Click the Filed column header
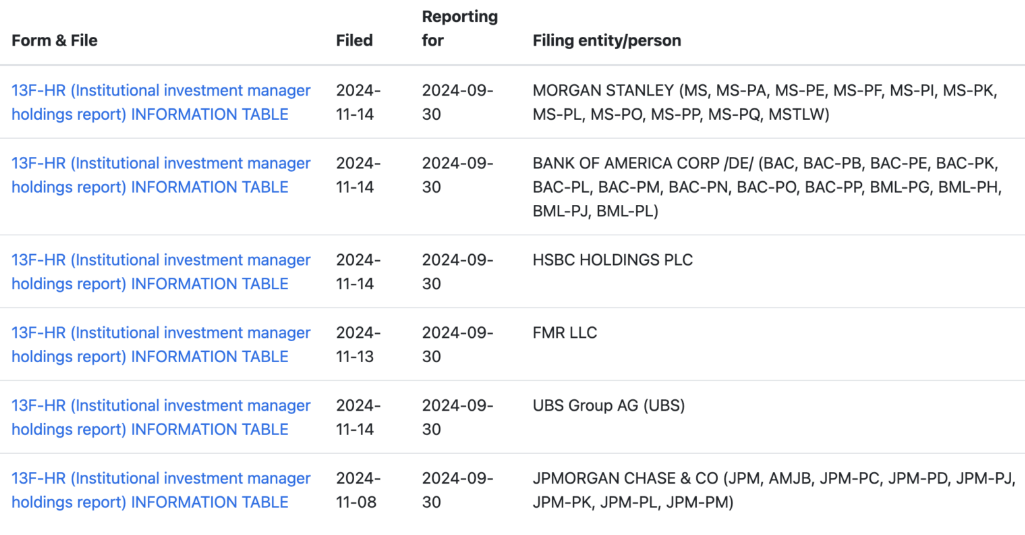Viewport: 1025px width, 535px height. click(354, 41)
